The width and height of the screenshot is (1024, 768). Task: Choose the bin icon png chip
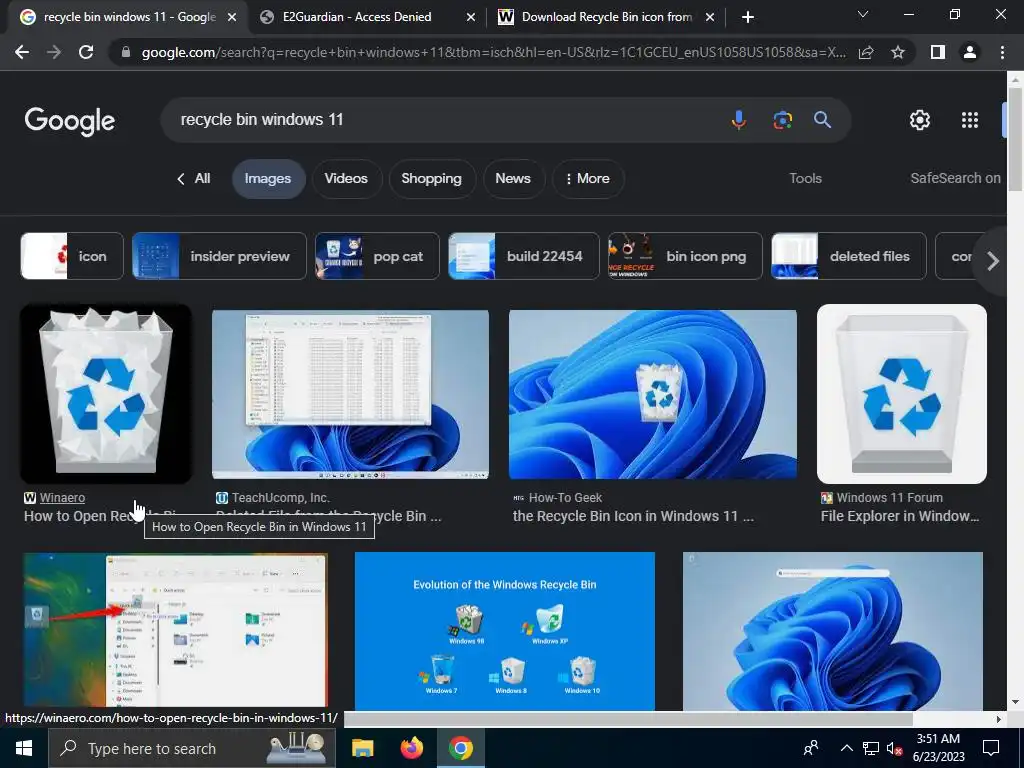(x=685, y=256)
